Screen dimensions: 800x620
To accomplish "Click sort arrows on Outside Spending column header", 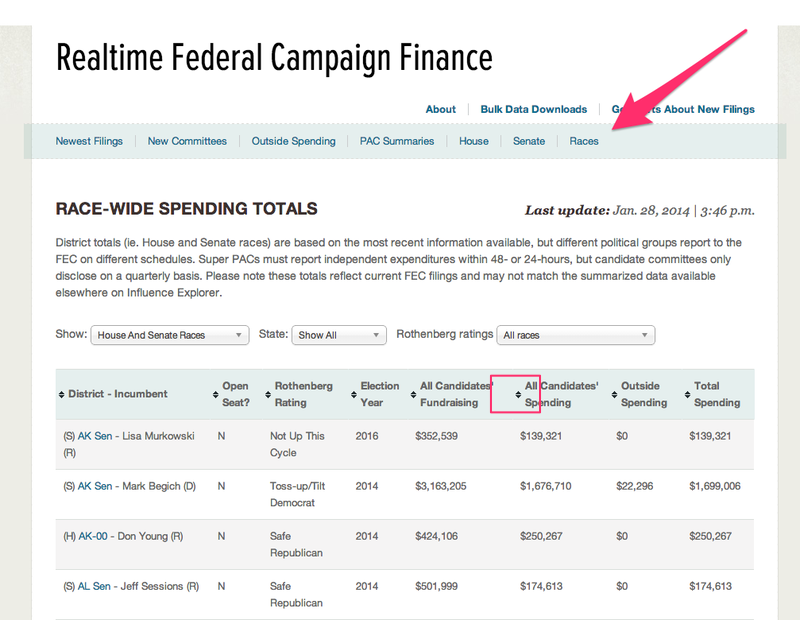I will coord(614,394).
